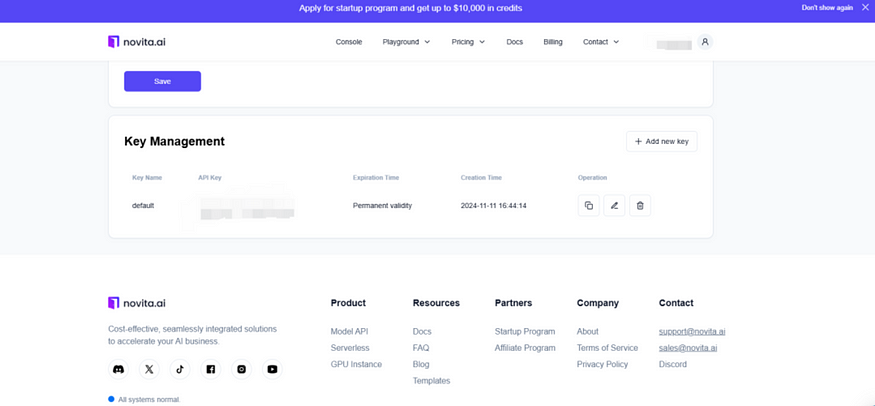Viewport: 875px width, 406px height.
Task: Click the Key Management heading
Action: (x=174, y=142)
